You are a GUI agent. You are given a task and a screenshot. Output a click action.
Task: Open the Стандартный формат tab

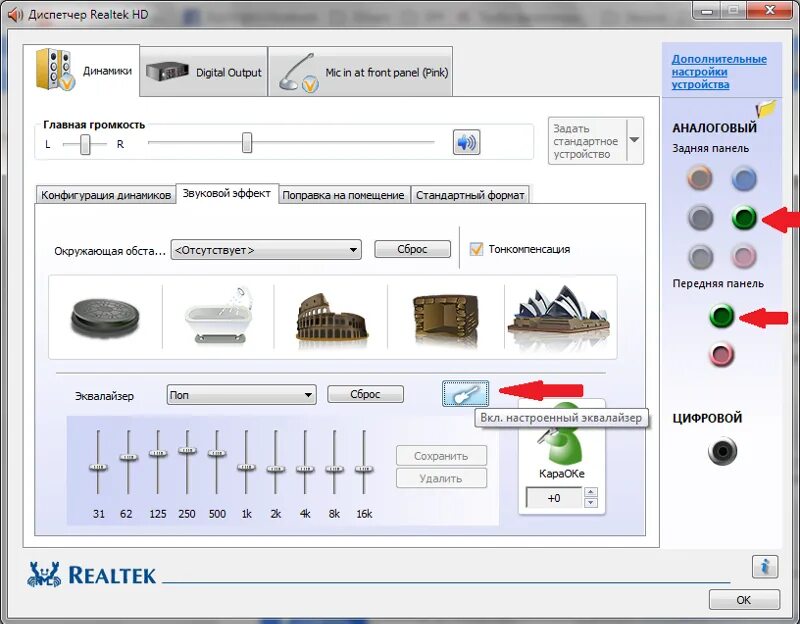[470, 195]
